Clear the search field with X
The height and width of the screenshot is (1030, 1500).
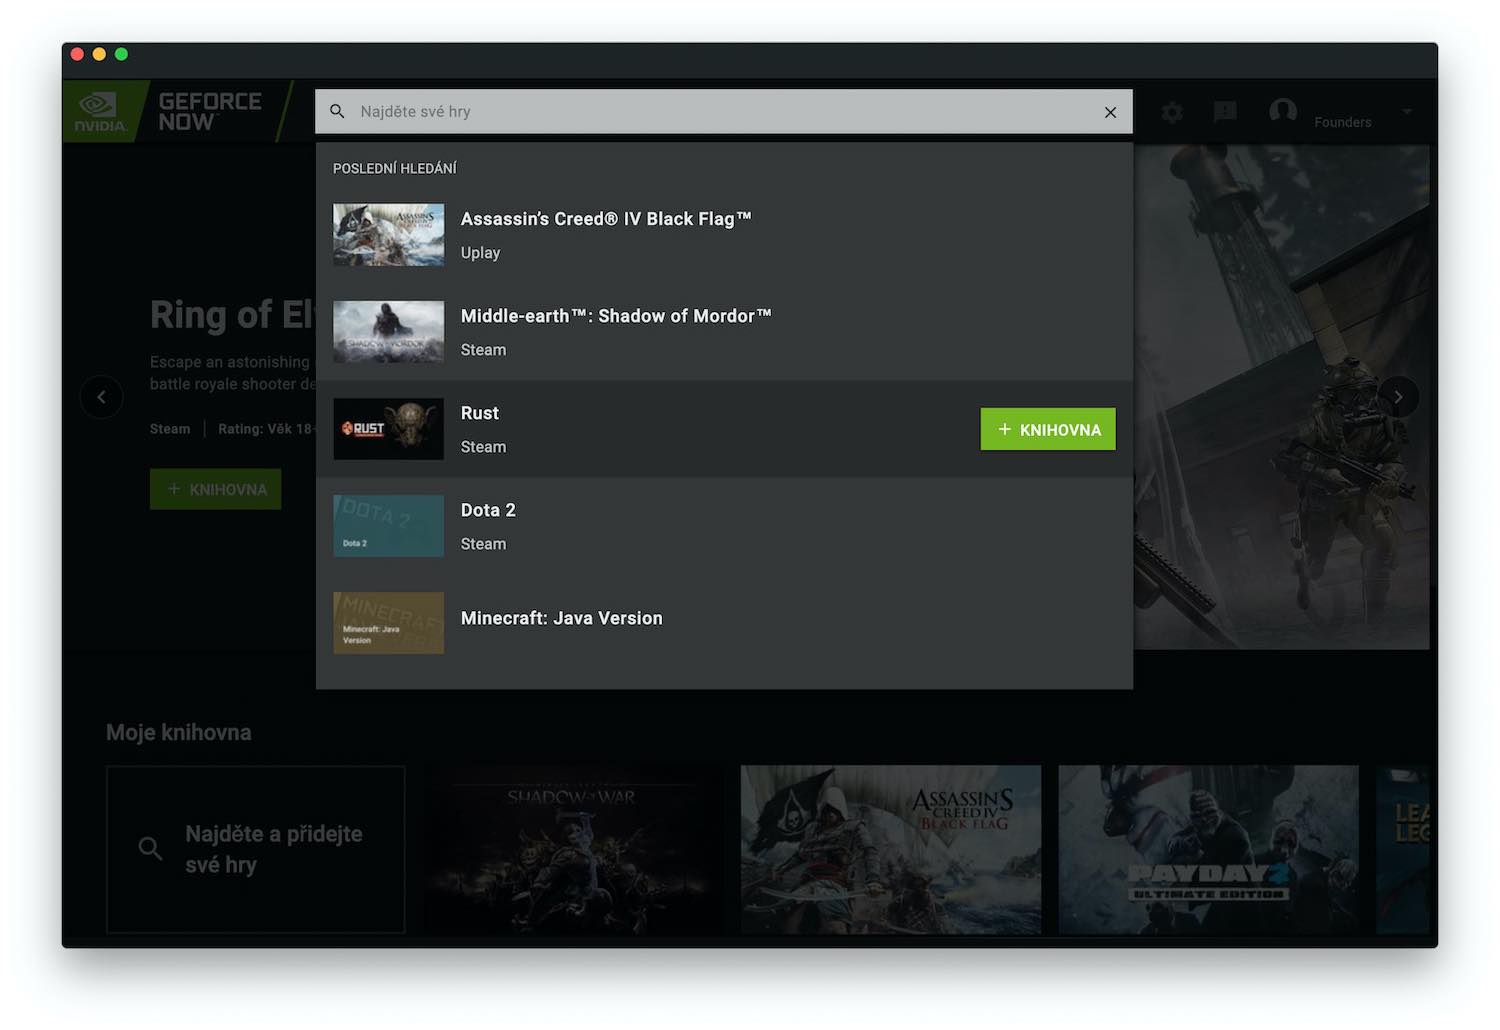(1110, 112)
